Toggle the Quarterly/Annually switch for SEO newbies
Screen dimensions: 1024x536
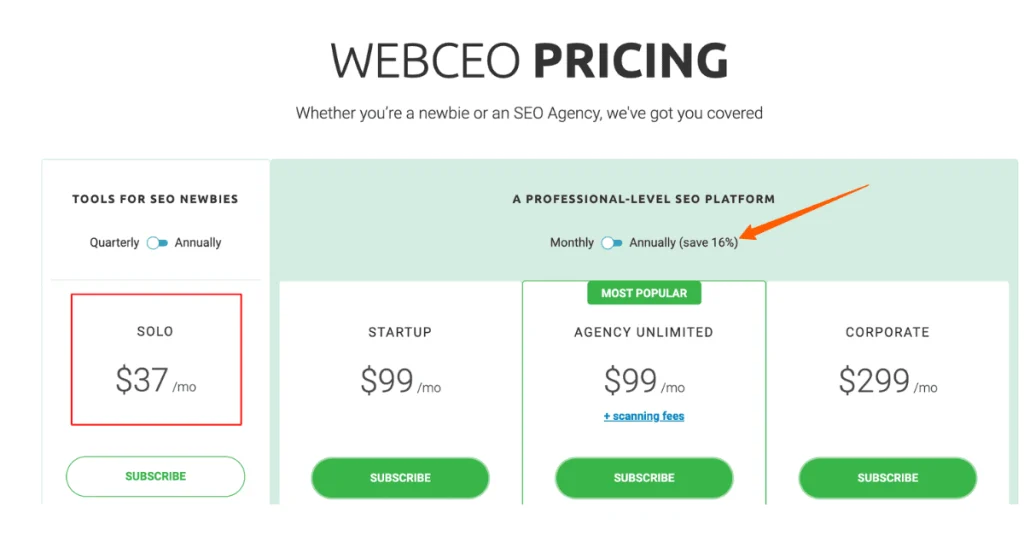(x=157, y=243)
